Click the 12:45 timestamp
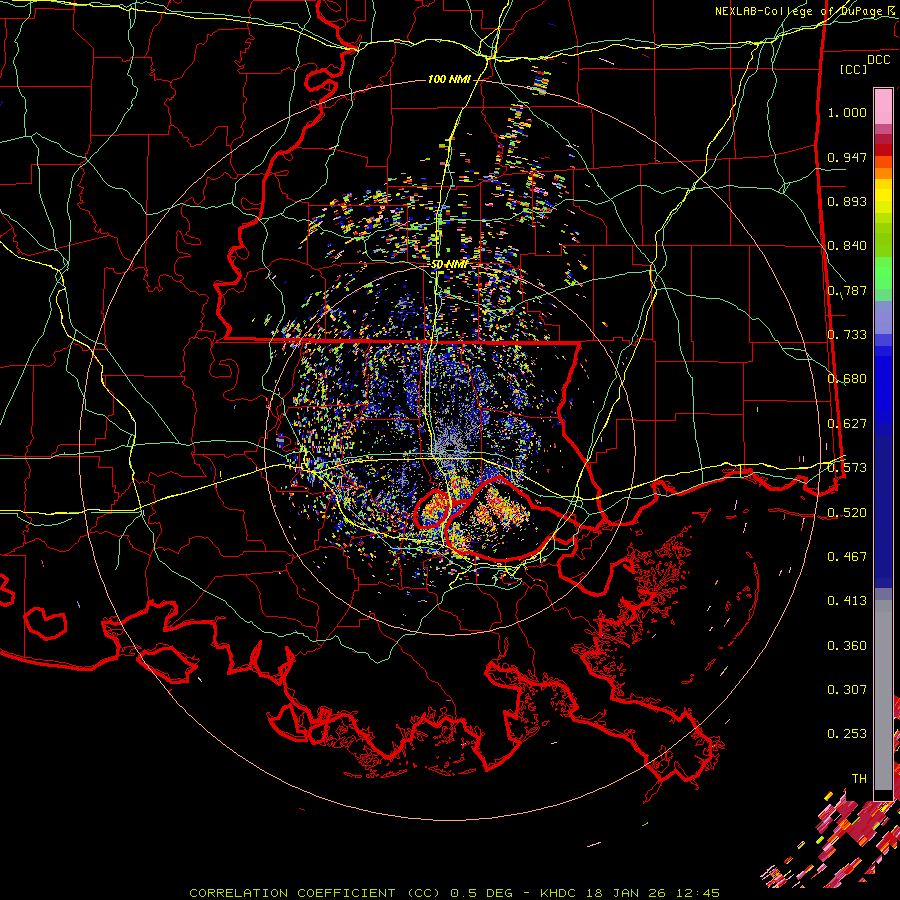Image resolution: width=900 pixels, height=900 pixels. [x=697, y=893]
